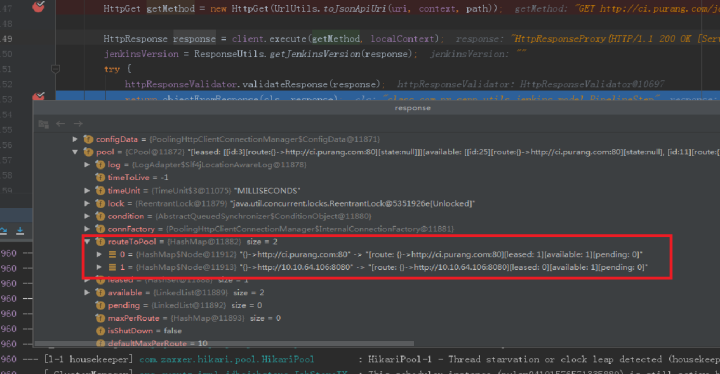The height and width of the screenshot is (374, 720).
Task: Click the Step Into download-arrow icon
Action: tap(20, 231)
